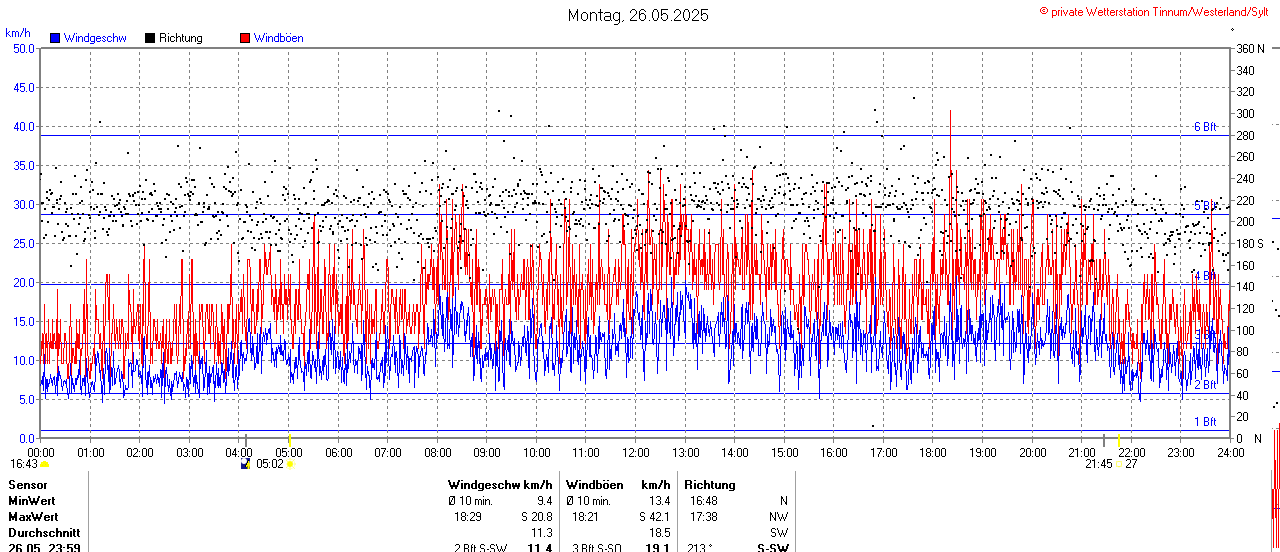Click the black Richtung legend swatch
This screenshot has height=552, width=1280.
pyautogui.click(x=150, y=38)
